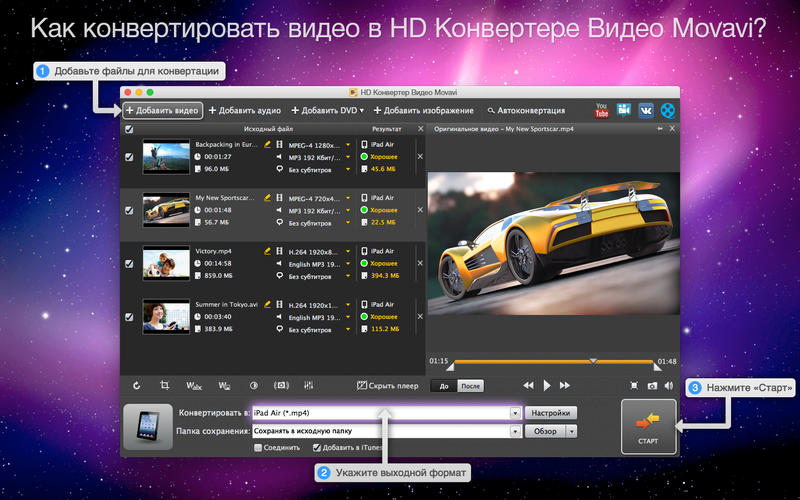Expand the MPEG-4 1280x... video track dropdown

[x=348, y=145]
